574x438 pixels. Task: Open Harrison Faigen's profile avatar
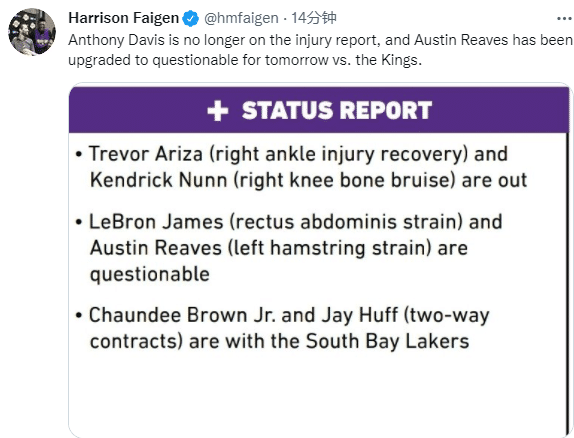click(x=32, y=32)
